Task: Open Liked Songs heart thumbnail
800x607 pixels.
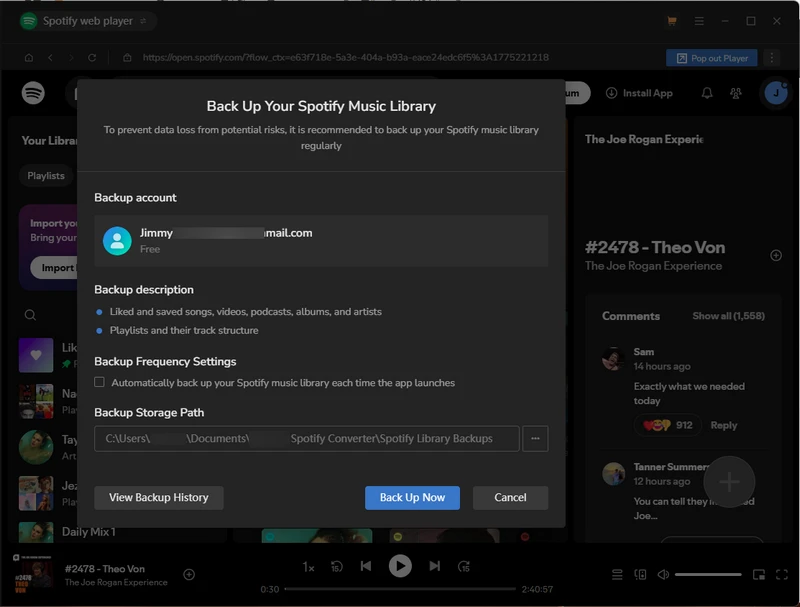Action: point(36,355)
